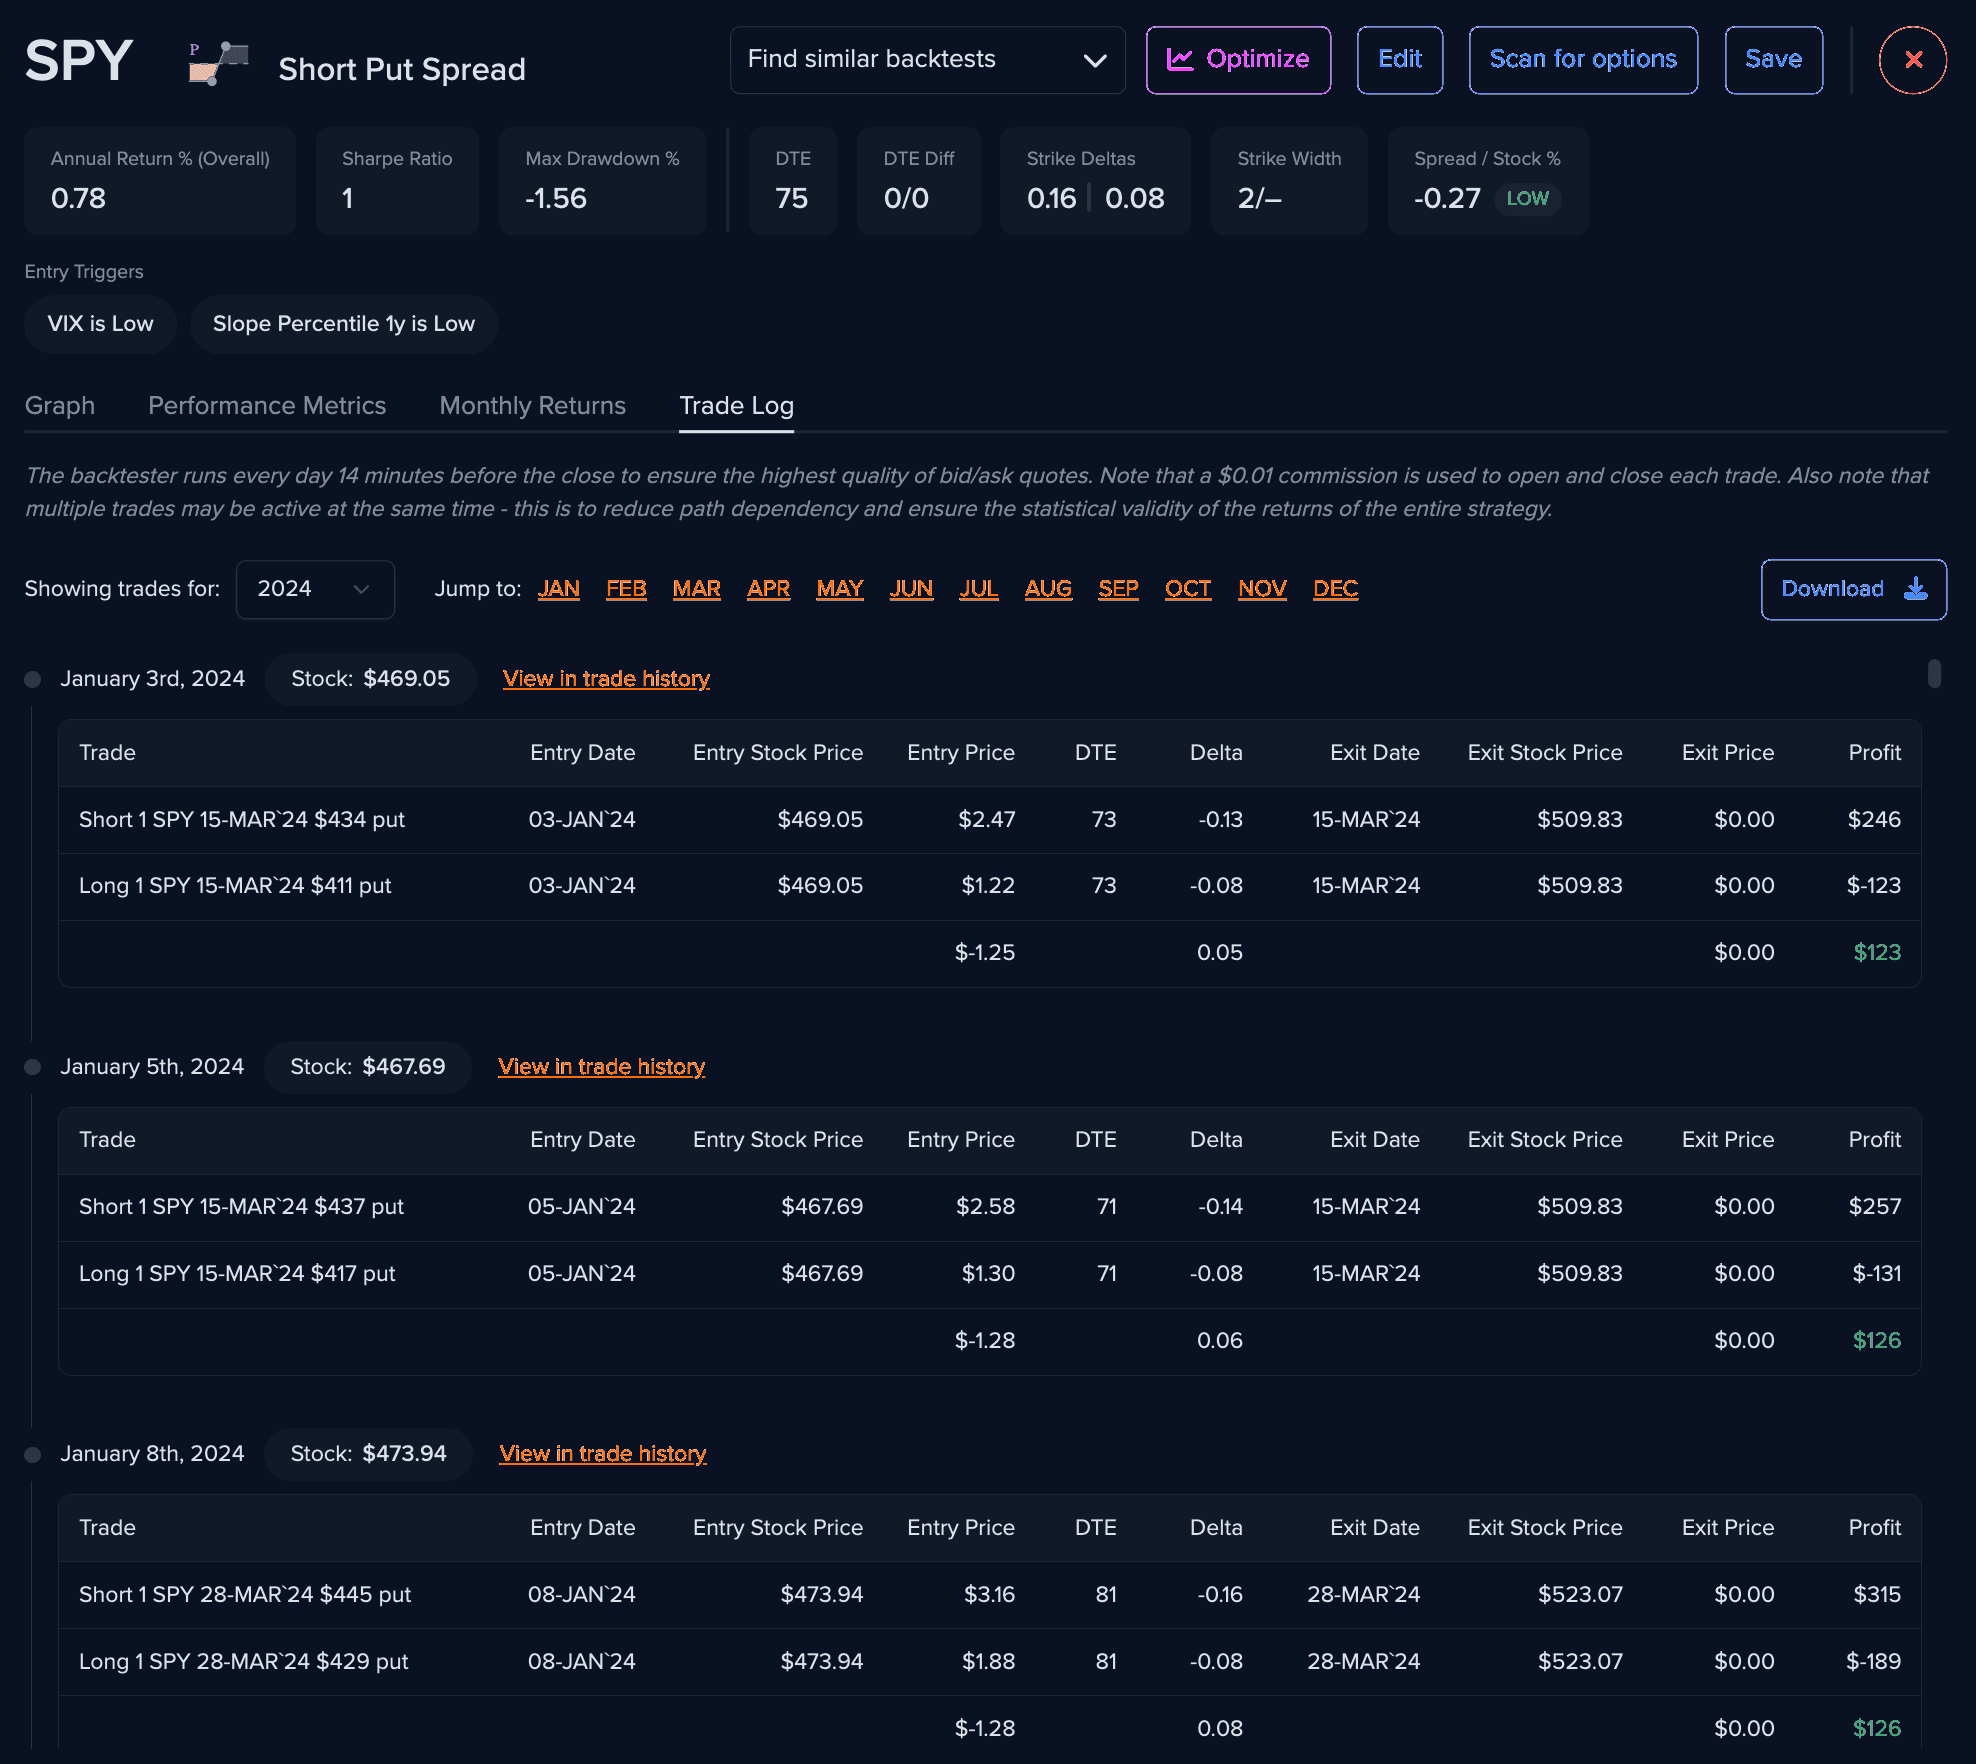
Task: Click Scan for options button
Action: [1583, 60]
